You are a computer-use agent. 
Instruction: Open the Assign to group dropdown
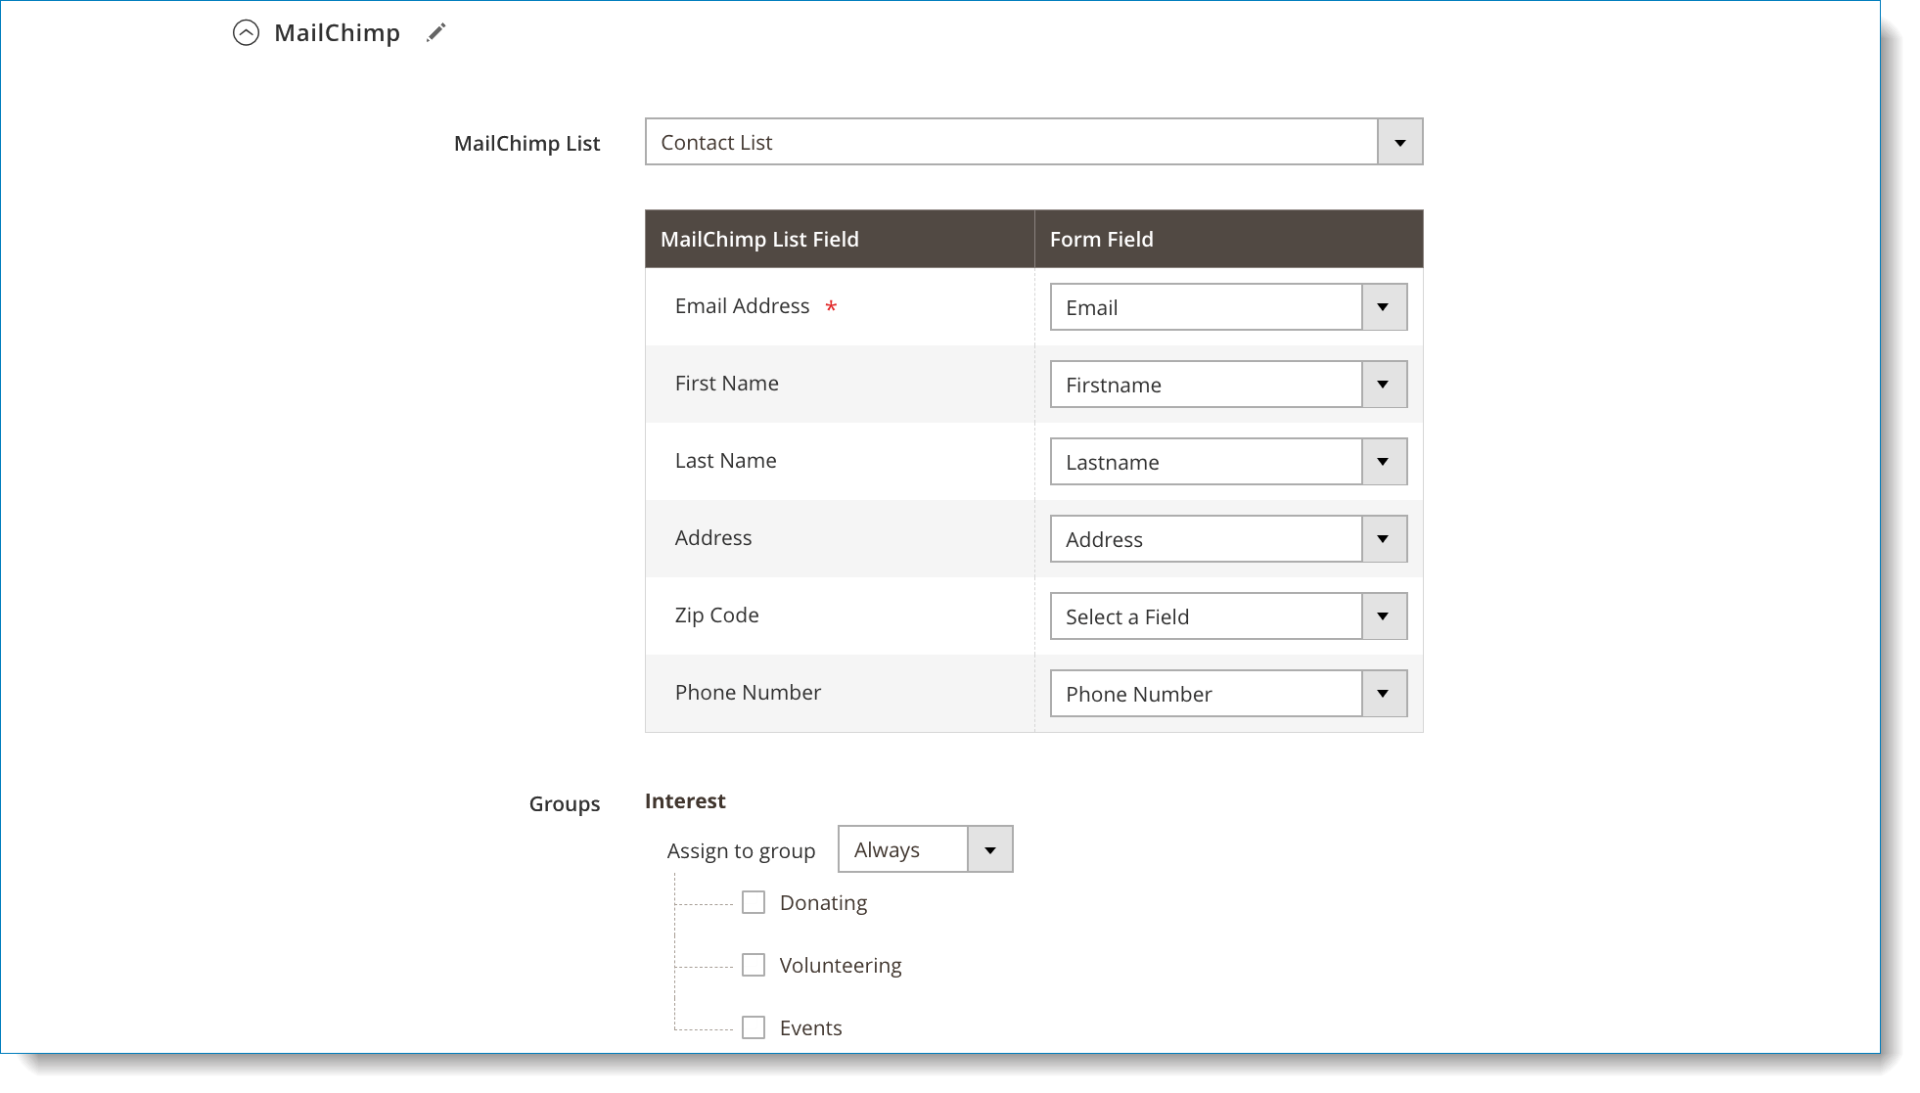coord(925,849)
